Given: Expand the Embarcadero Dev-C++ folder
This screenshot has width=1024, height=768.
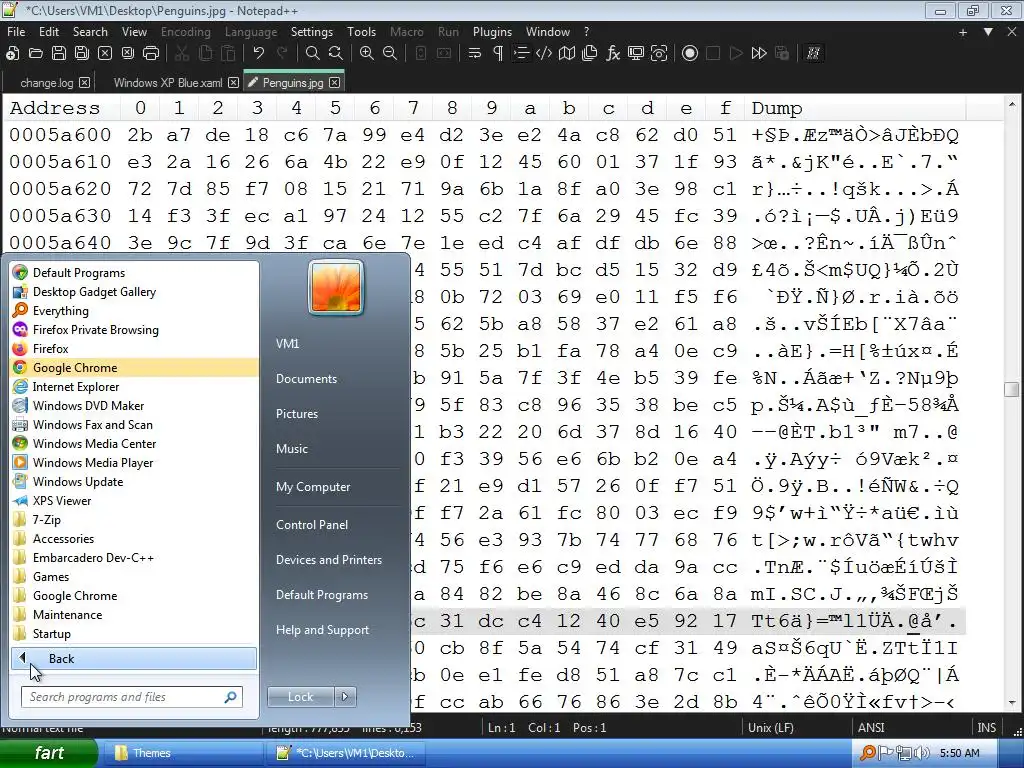Looking at the screenshot, I should coord(134,558).
